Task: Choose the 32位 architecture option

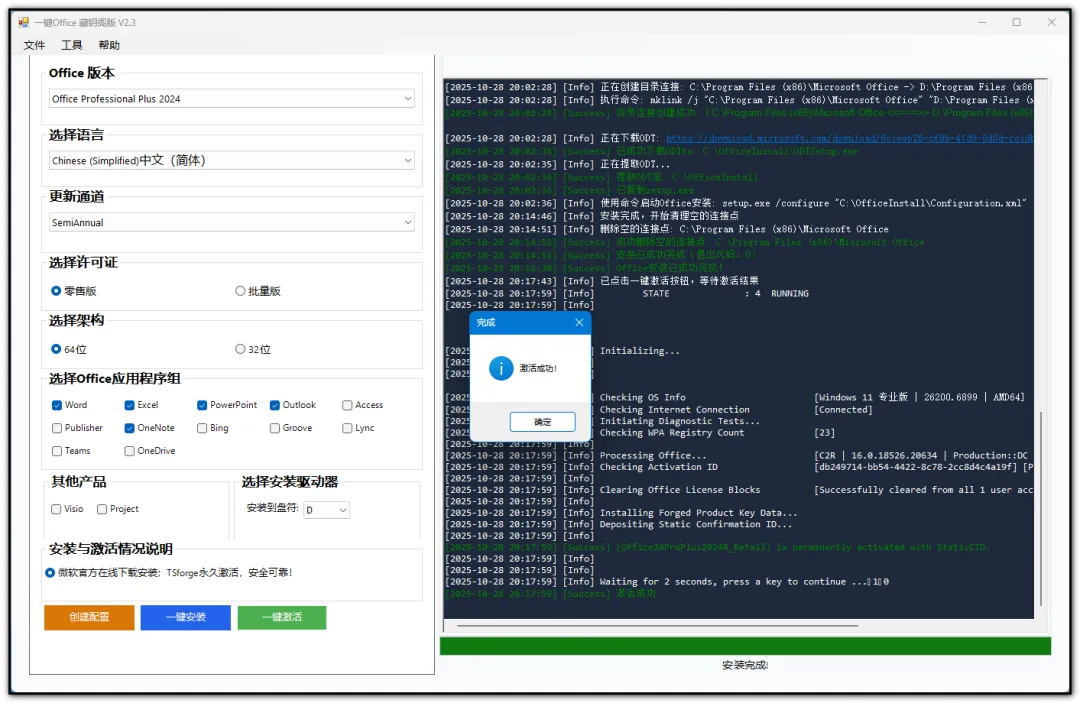Action: point(240,349)
